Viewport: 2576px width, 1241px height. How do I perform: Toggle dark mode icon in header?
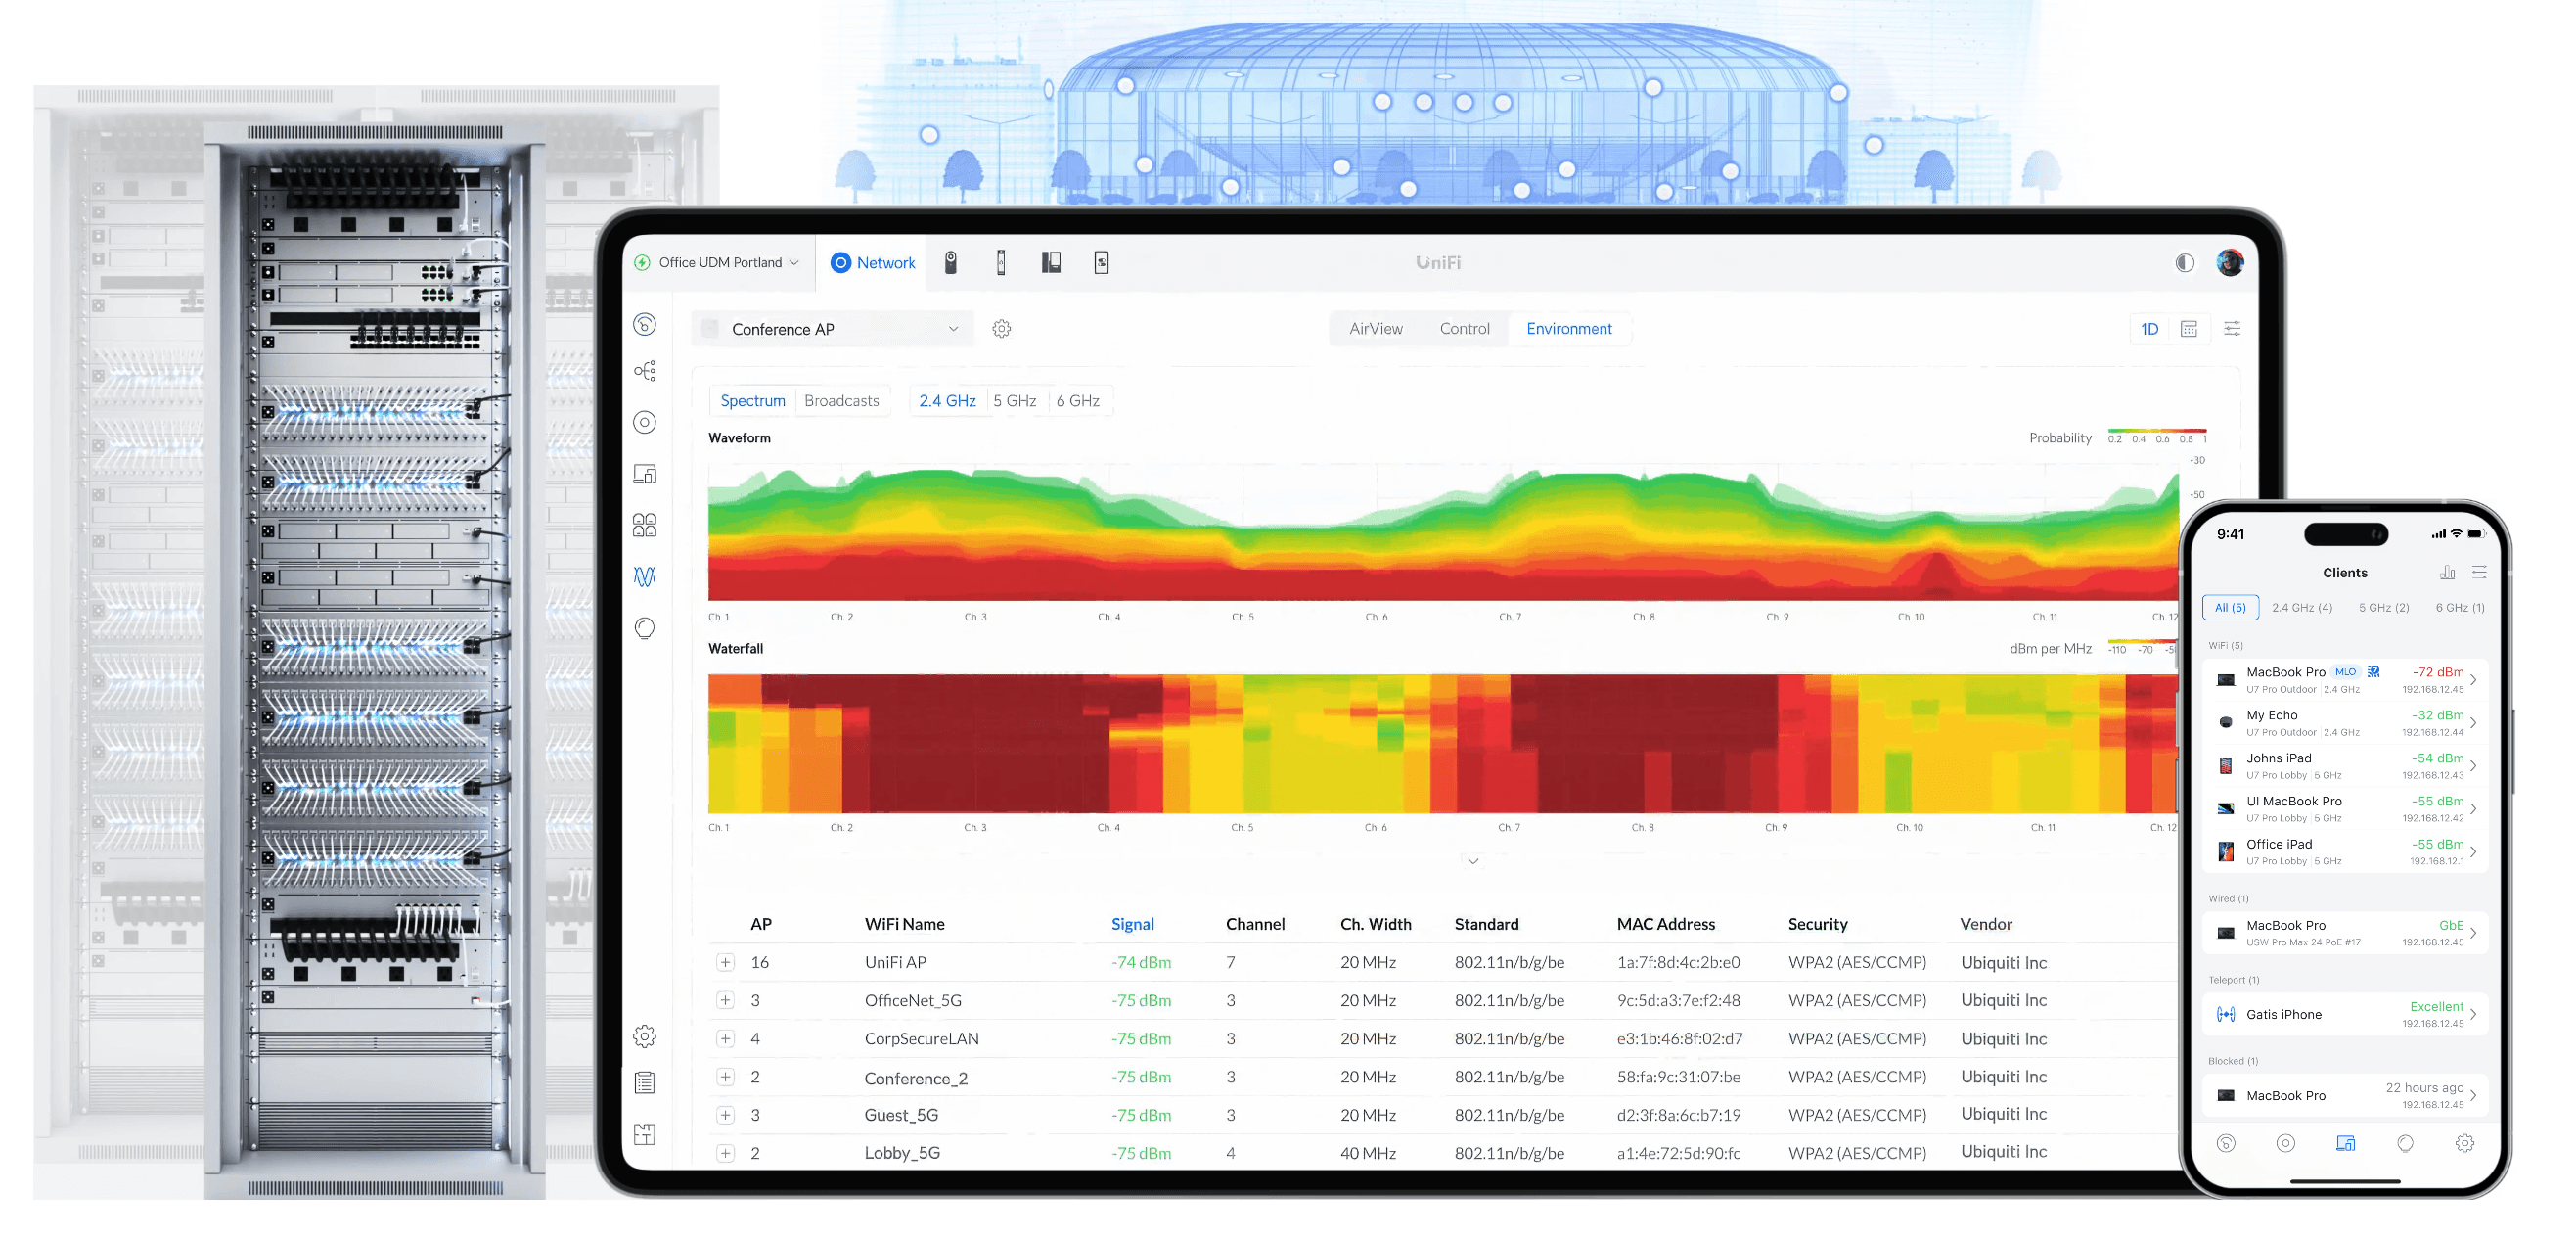(2184, 263)
